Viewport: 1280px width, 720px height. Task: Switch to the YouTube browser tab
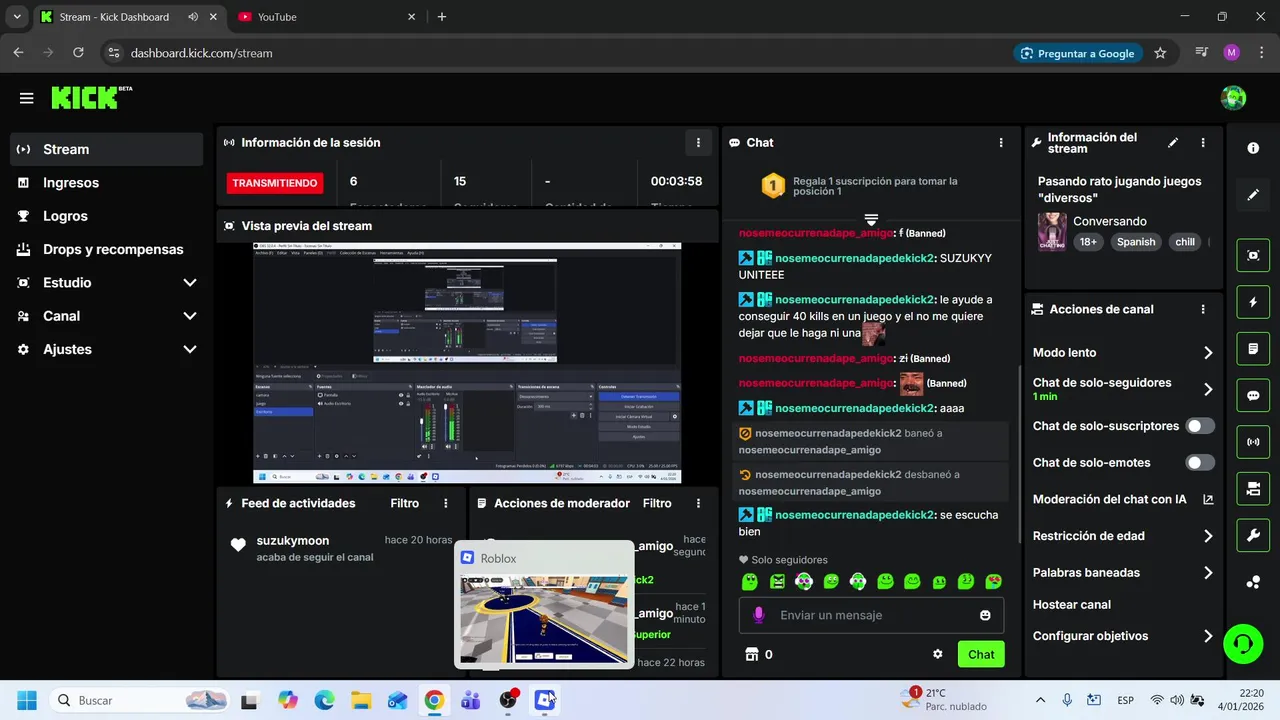pyautogui.click(x=326, y=17)
